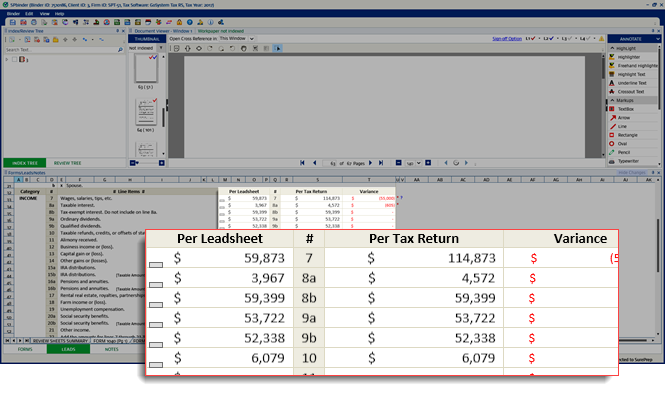The height and width of the screenshot is (398, 665).
Task: Click the highlighted pointer tool in viewer toolbar
Action: tap(277, 48)
